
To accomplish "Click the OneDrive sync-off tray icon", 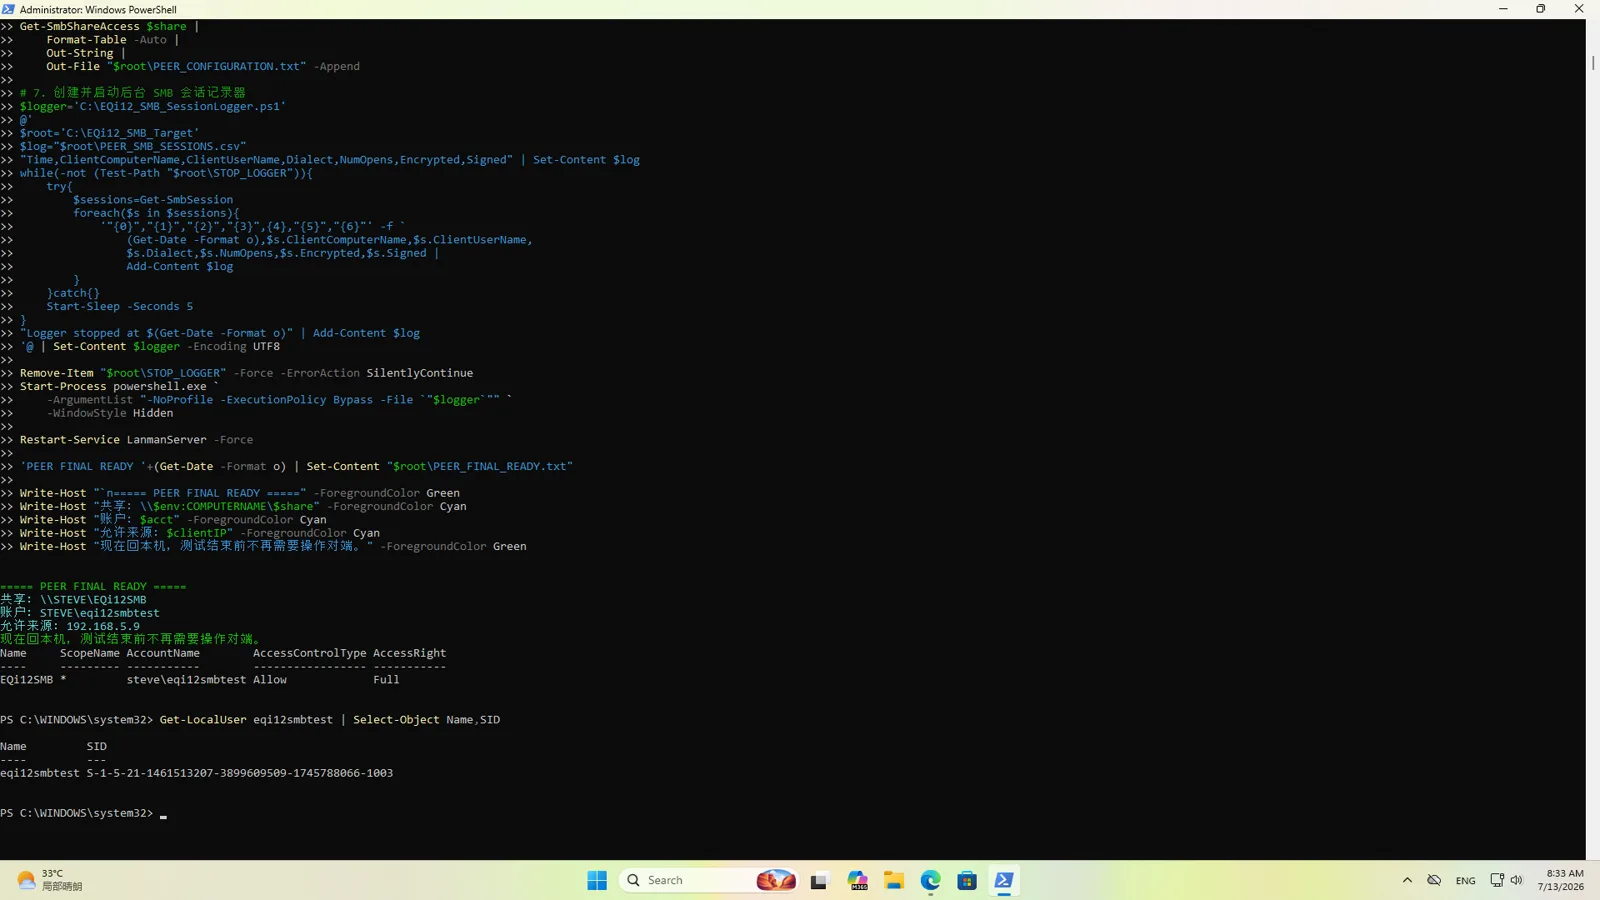I will pyautogui.click(x=1434, y=880).
